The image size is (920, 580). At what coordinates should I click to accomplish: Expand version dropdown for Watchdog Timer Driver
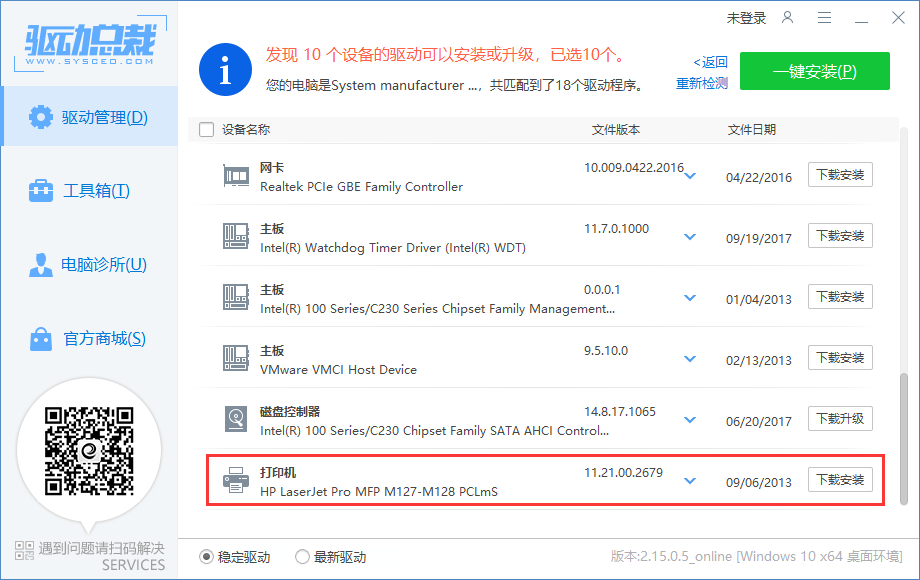point(690,237)
